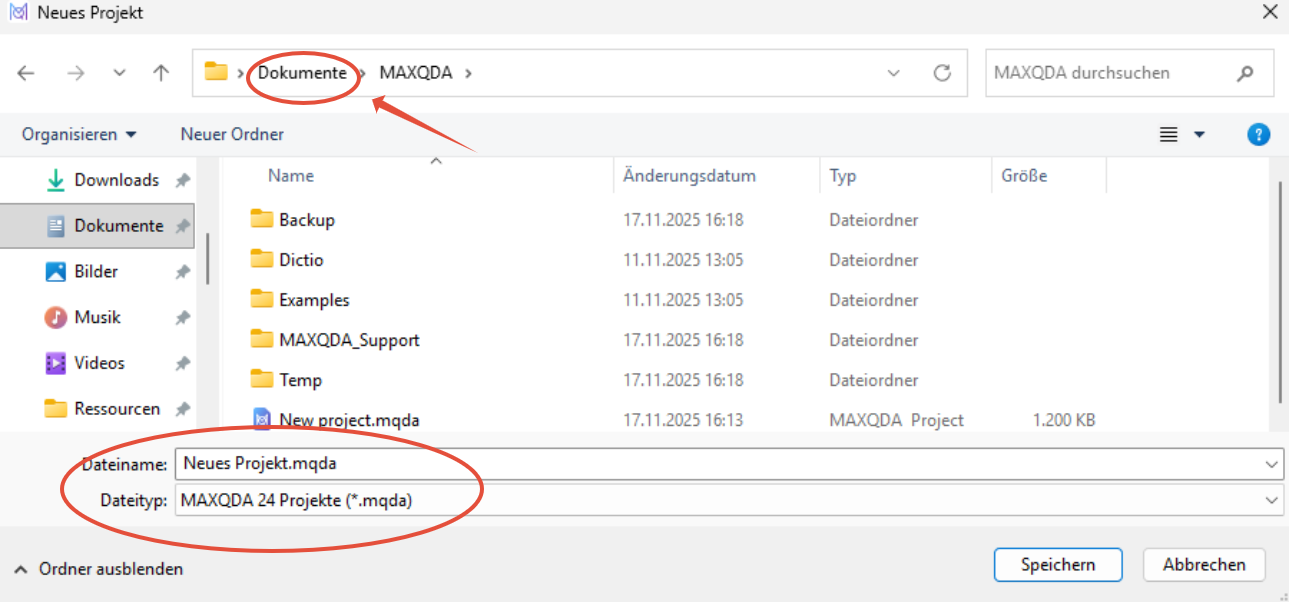This screenshot has height=602, width=1289.
Task: Sort by Änderungsdatum column header
Action: click(x=689, y=176)
